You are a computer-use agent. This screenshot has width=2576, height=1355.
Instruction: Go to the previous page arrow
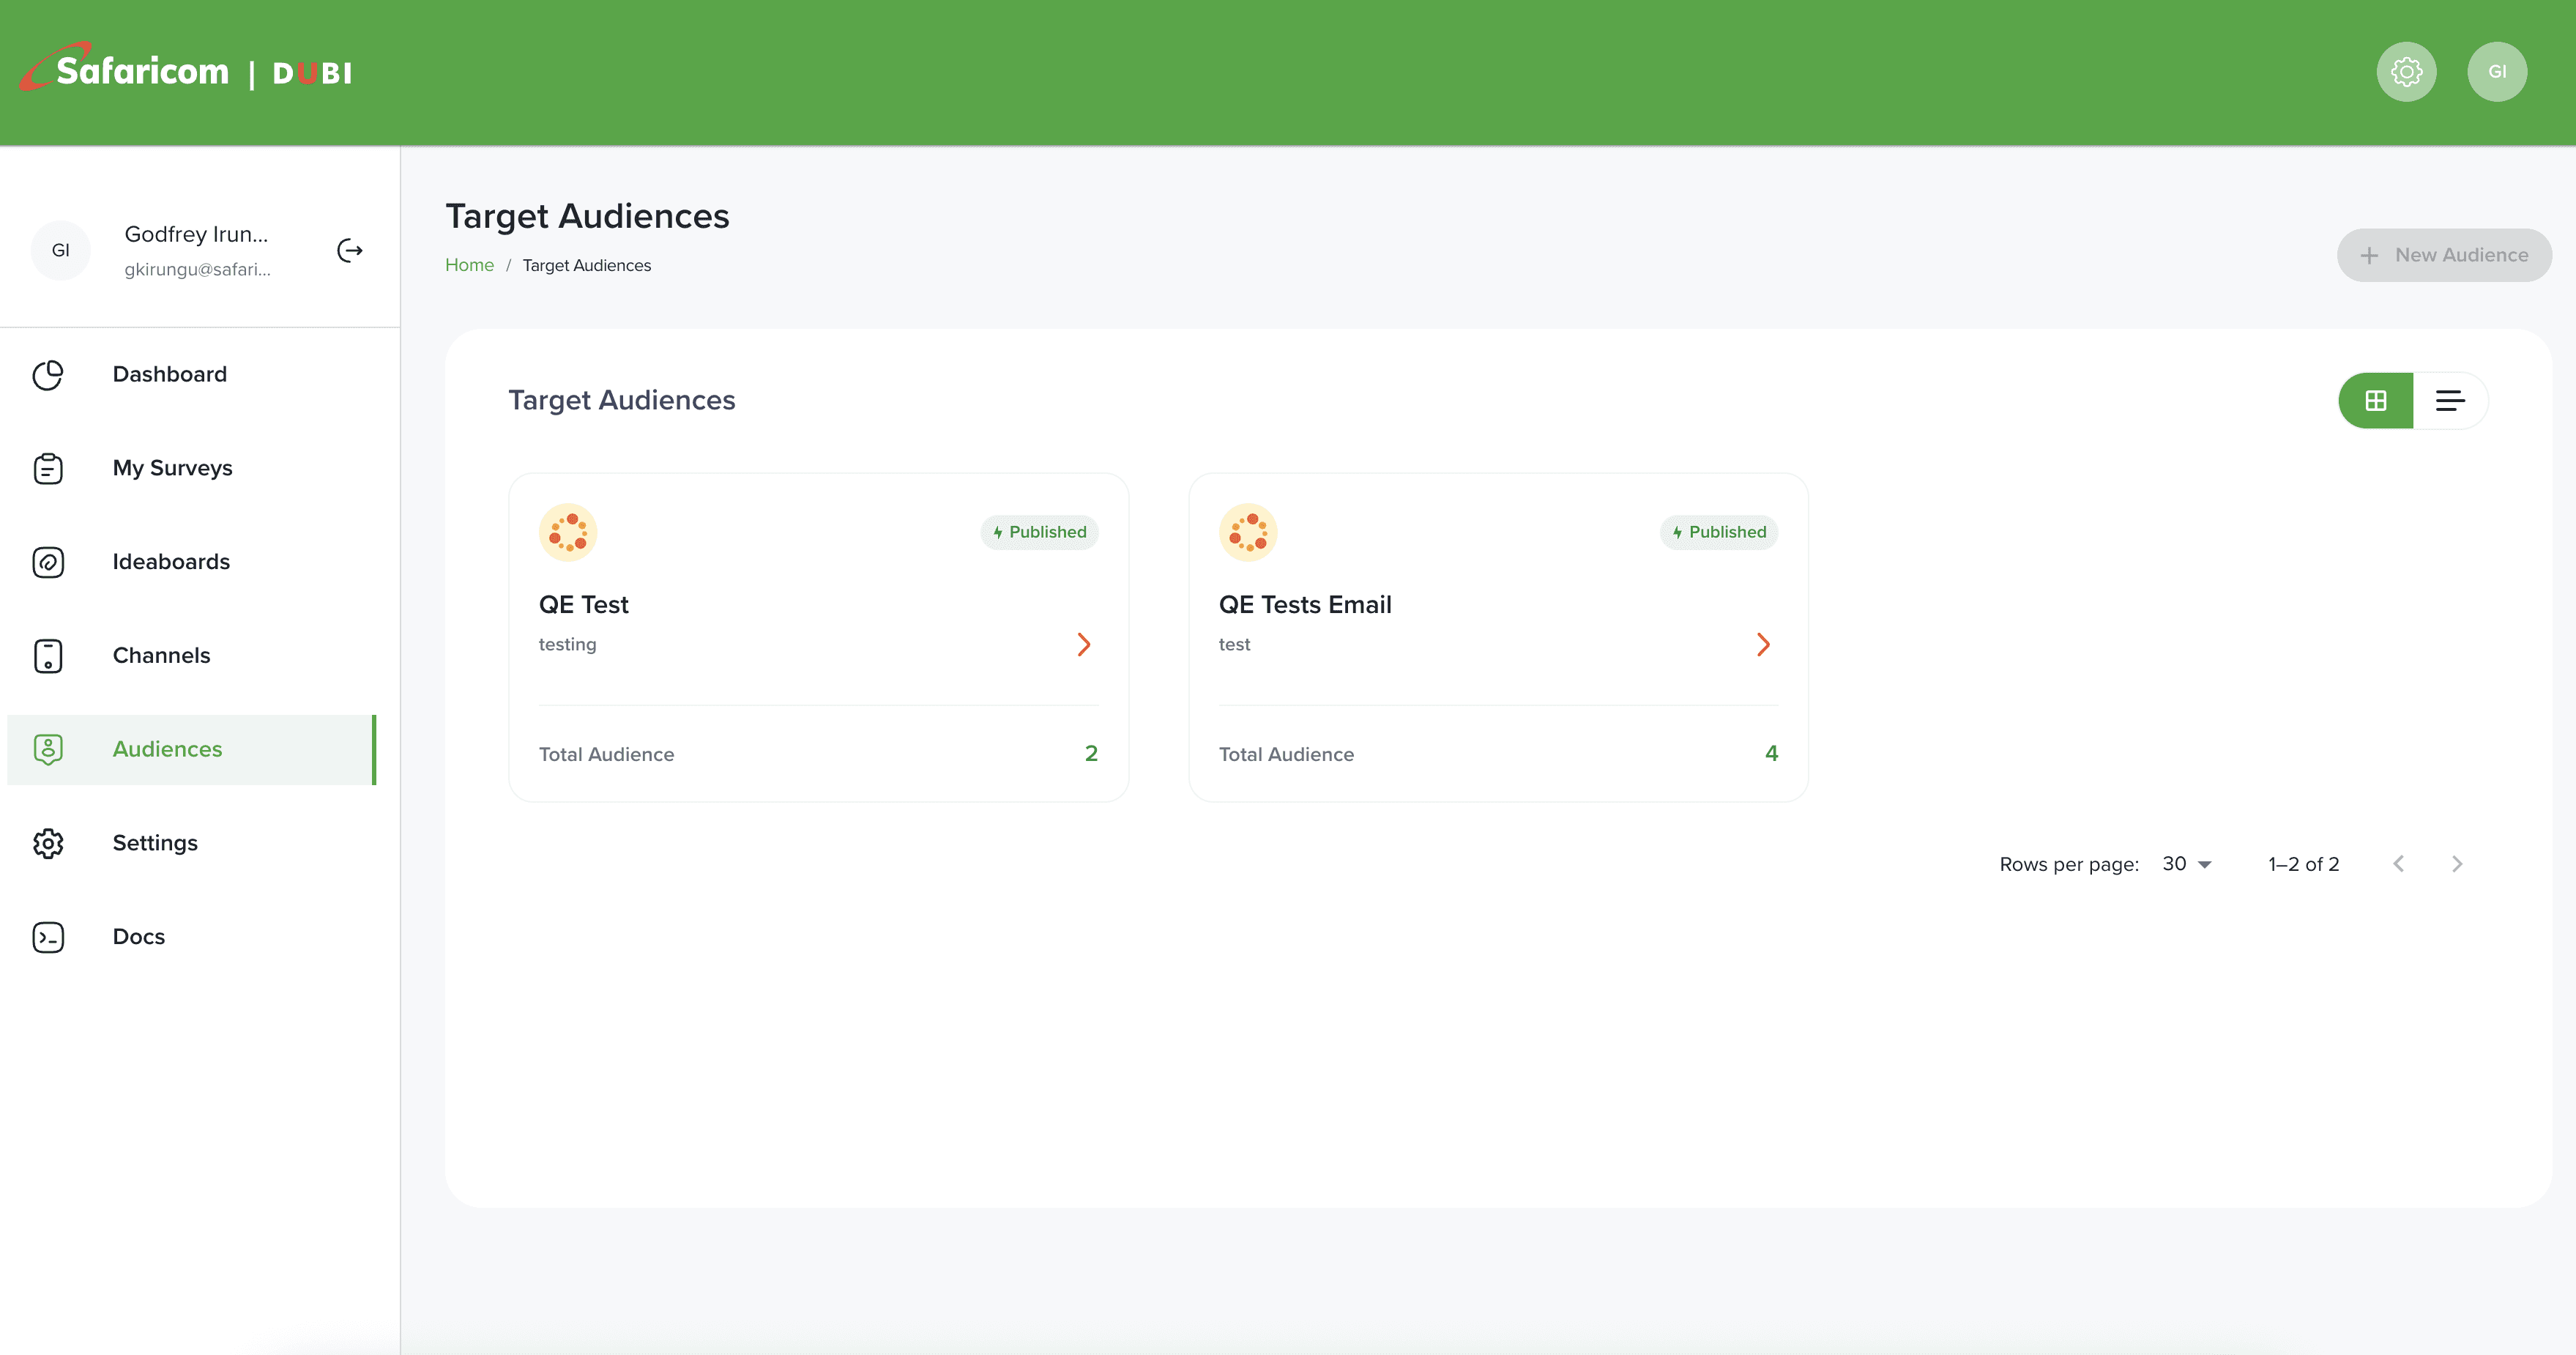[x=2398, y=864]
